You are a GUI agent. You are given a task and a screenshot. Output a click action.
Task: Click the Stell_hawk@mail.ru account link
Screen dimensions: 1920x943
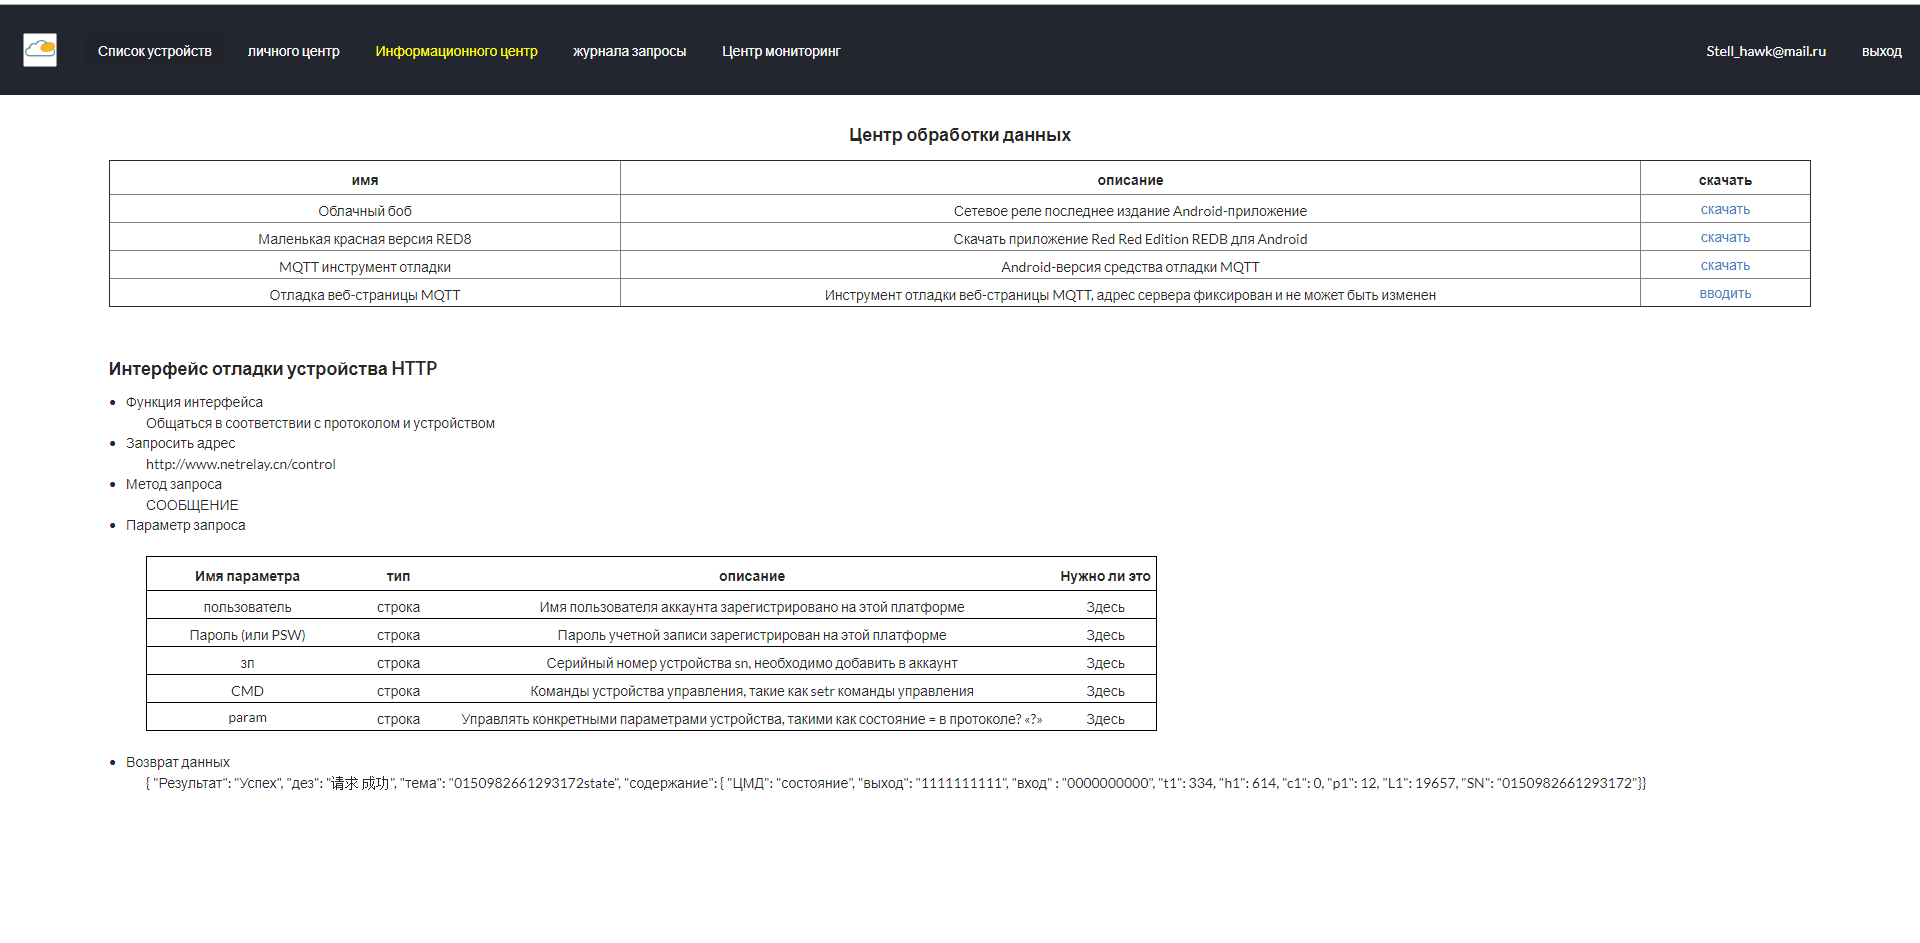coord(1765,51)
